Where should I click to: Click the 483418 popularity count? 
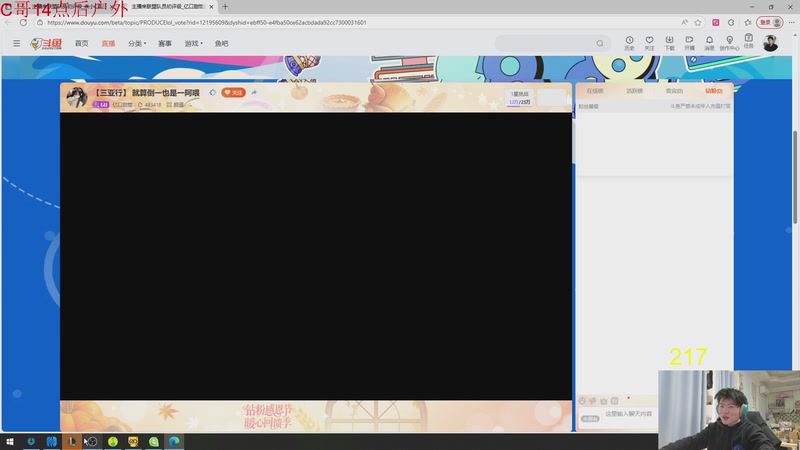coord(149,105)
